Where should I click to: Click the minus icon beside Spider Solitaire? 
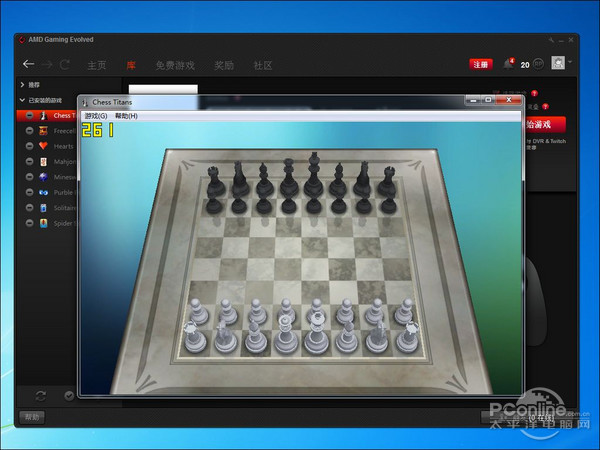pyautogui.click(x=29, y=223)
